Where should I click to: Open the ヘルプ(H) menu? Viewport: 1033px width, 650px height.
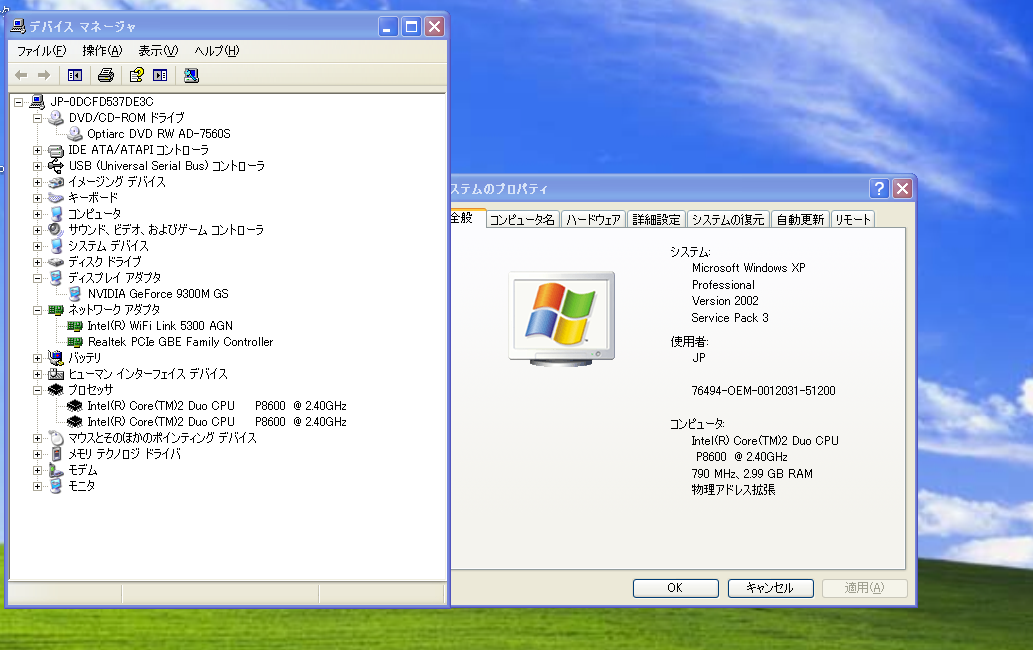click(x=217, y=51)
